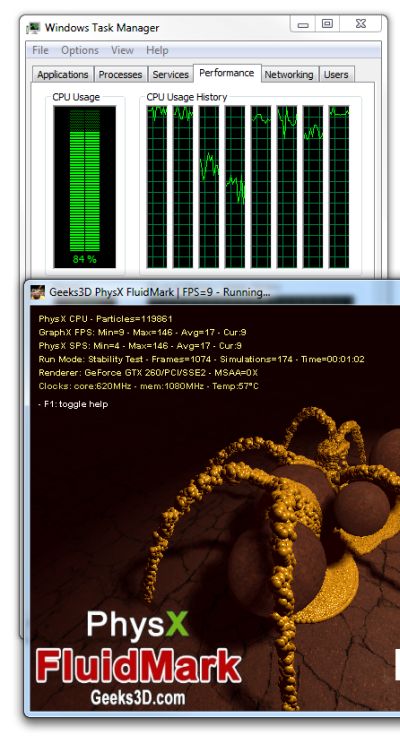The height and width of the screenshot is (744, 400).
Task: Click the 'CPU Usage History' group label
Action: (187, 97)
